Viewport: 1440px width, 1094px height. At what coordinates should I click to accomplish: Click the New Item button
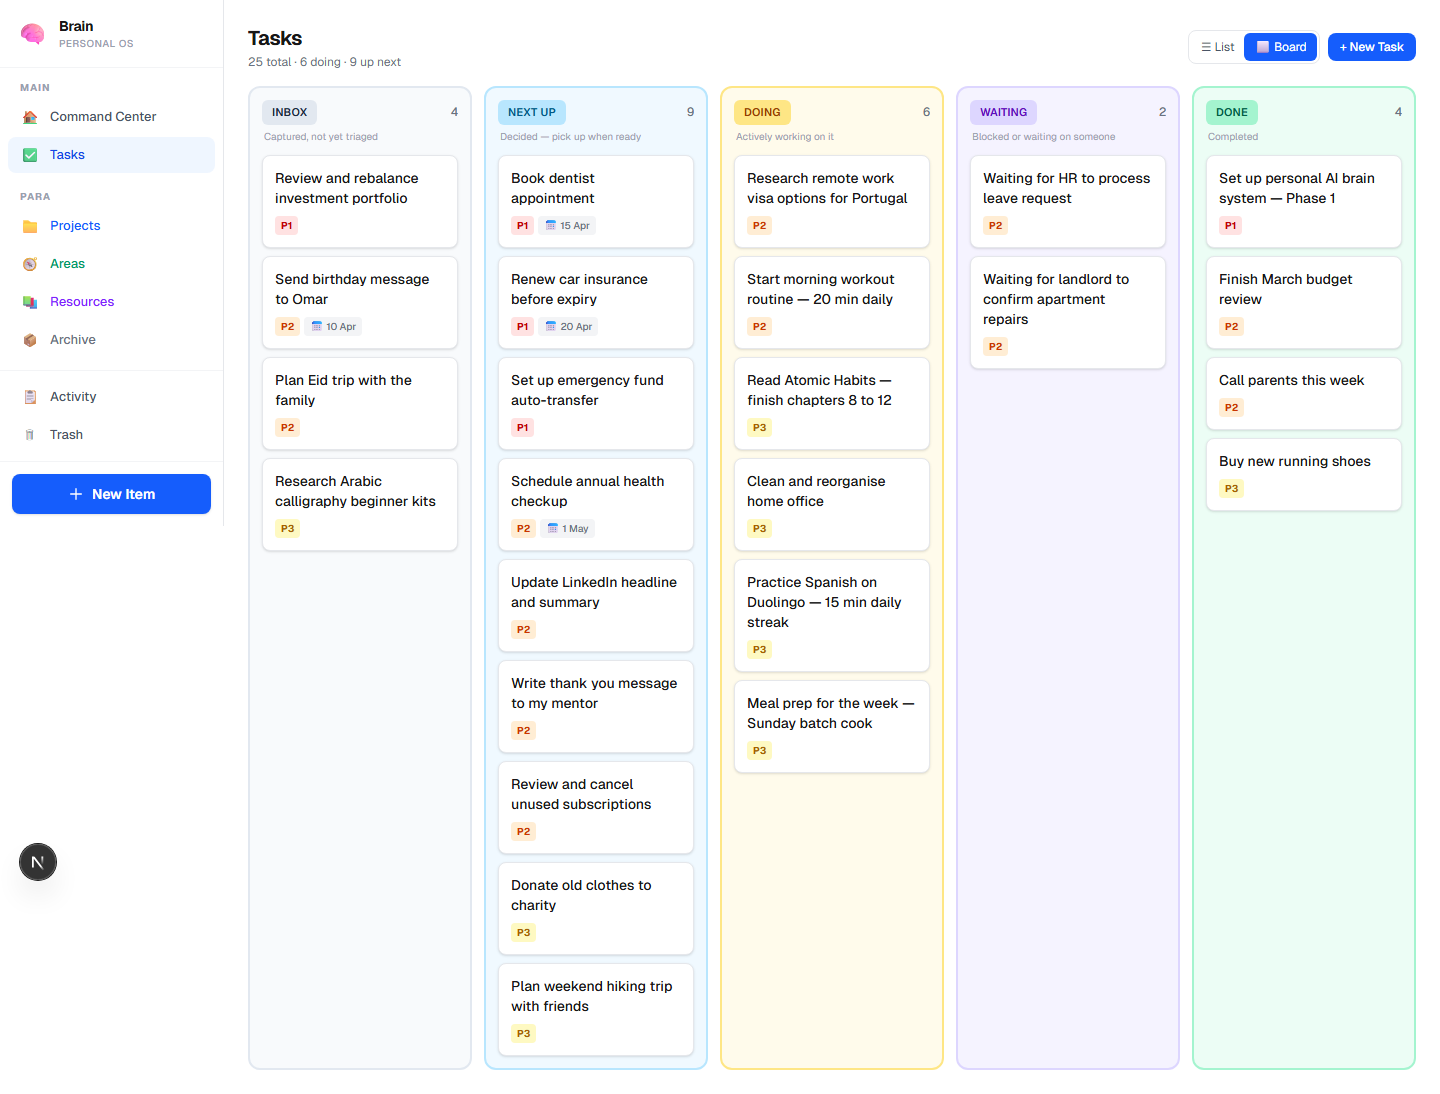[x=111, y=493]
